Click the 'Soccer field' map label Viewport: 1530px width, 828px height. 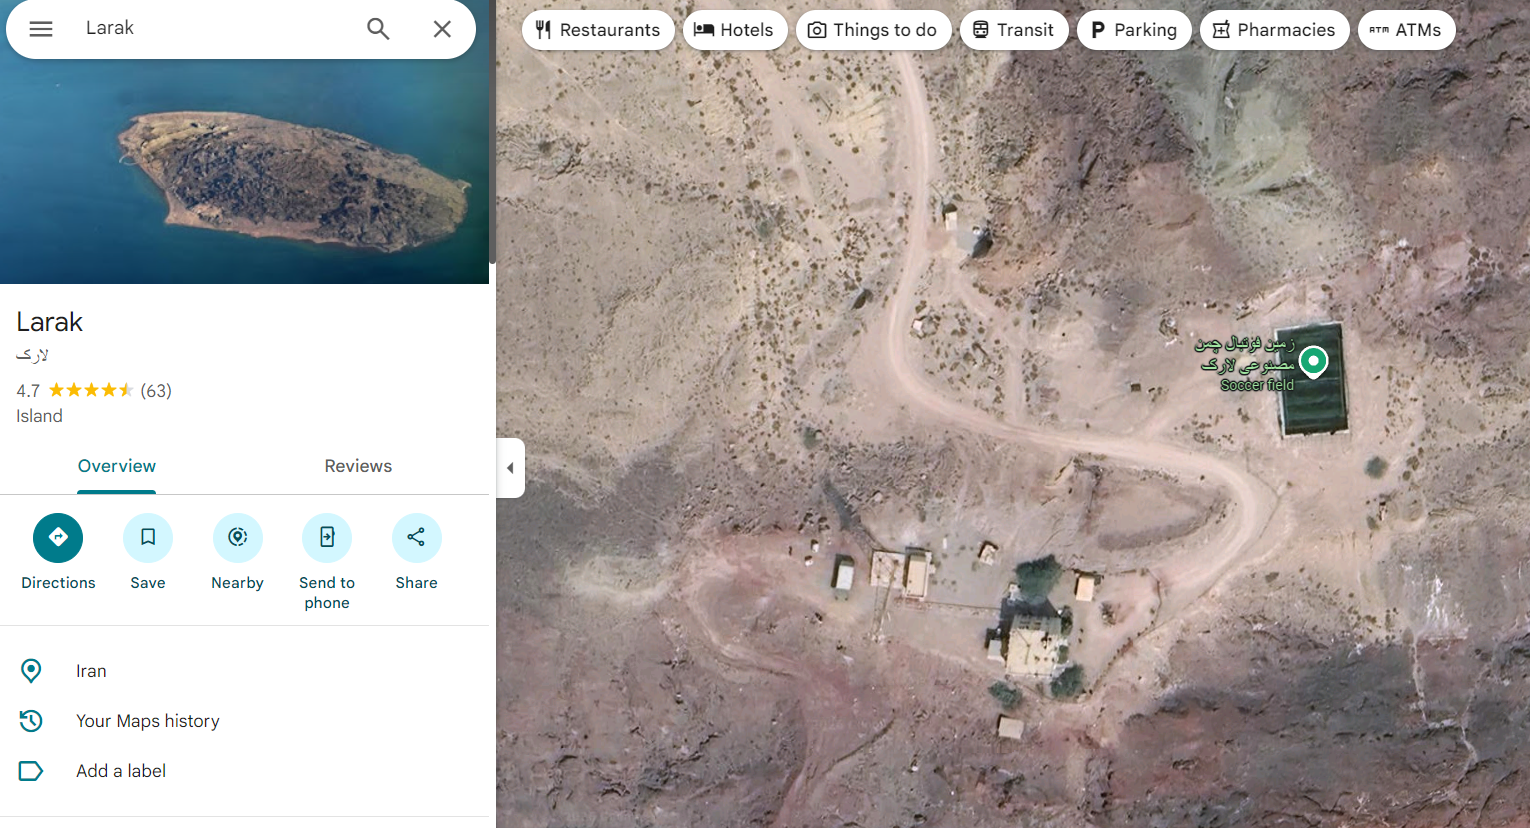pos(1257,385)
